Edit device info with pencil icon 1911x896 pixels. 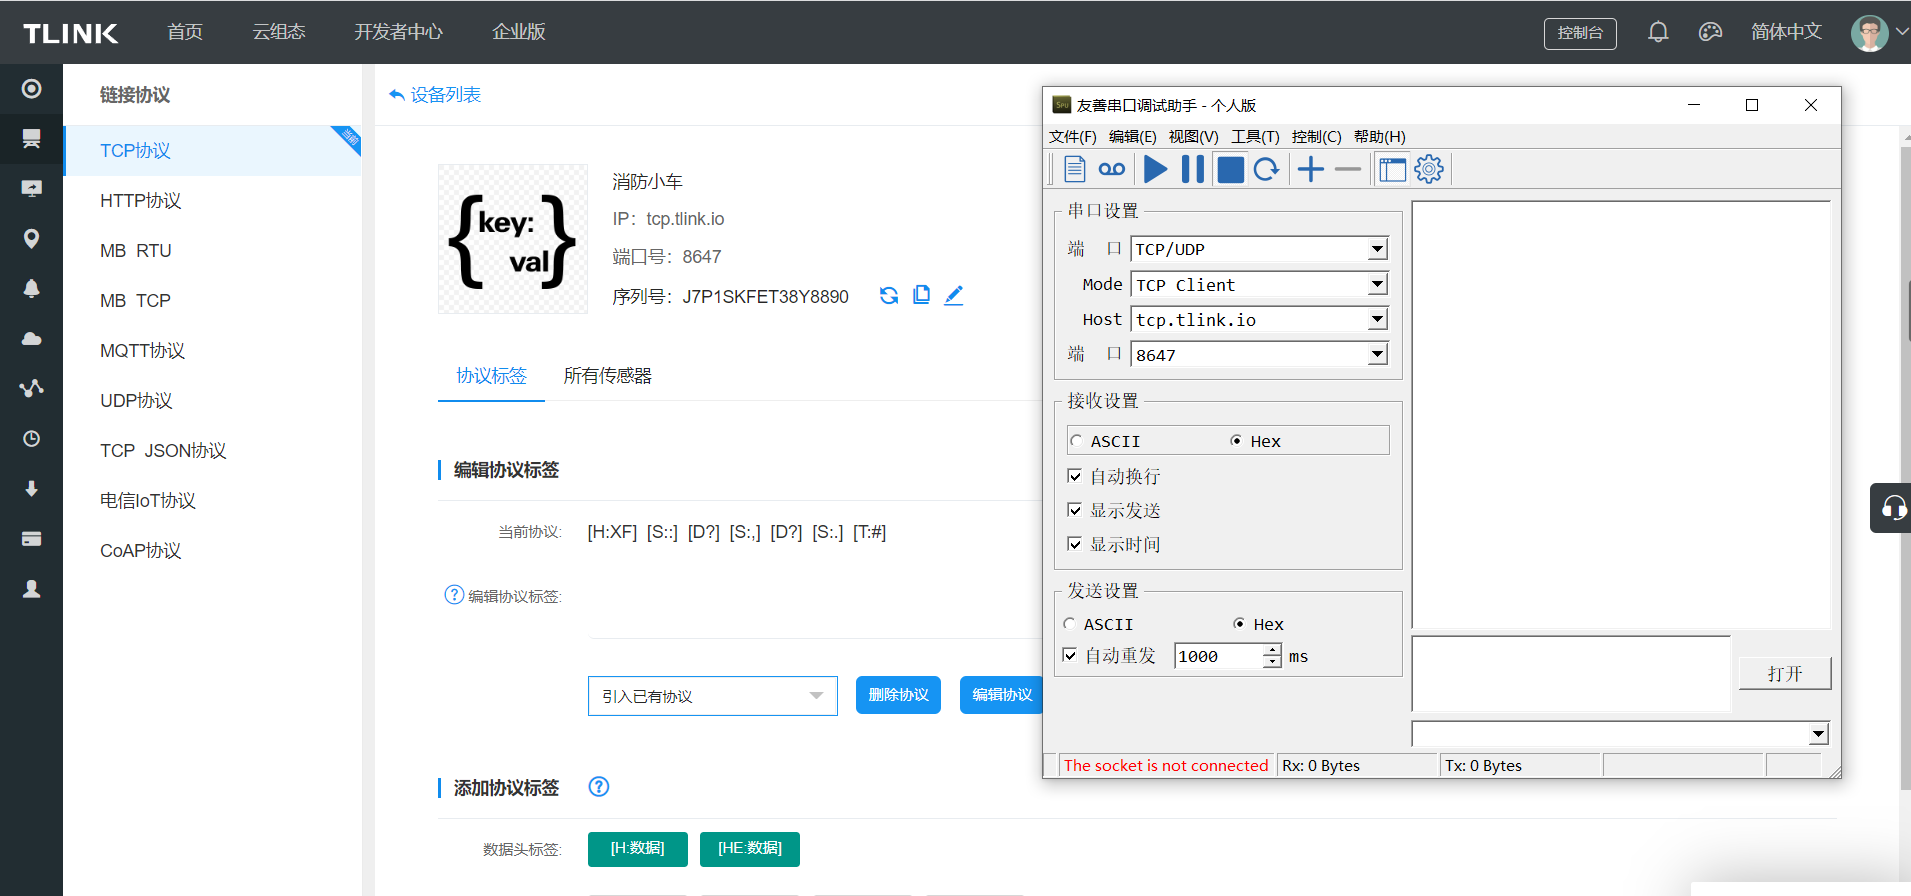pos(954,295)
